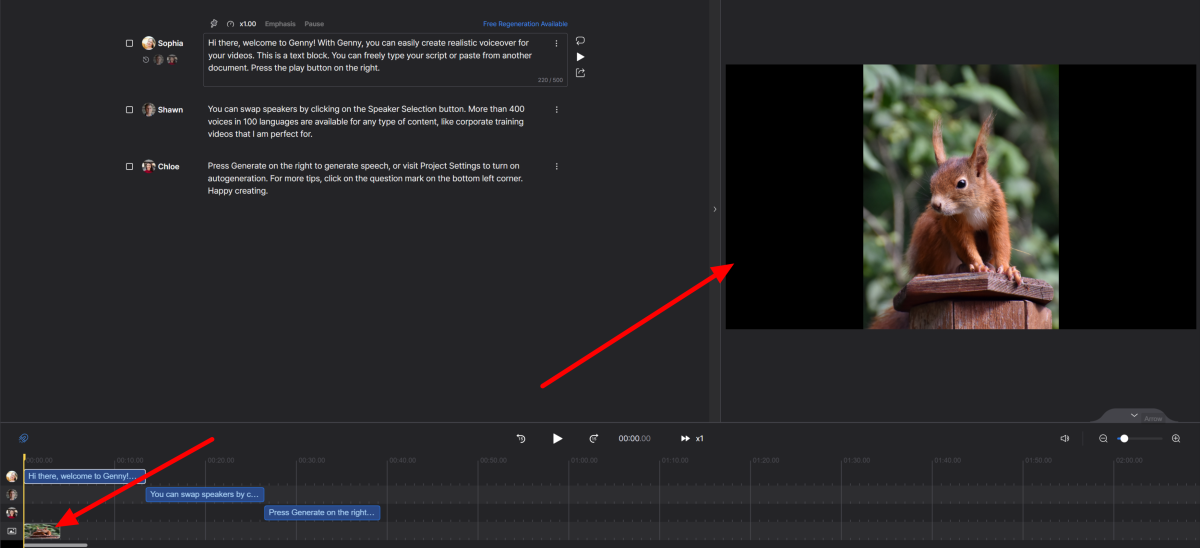This screenshot has width=1200, height=548.
Task: Check the checkbox next to Sophia
Action: 129,44
